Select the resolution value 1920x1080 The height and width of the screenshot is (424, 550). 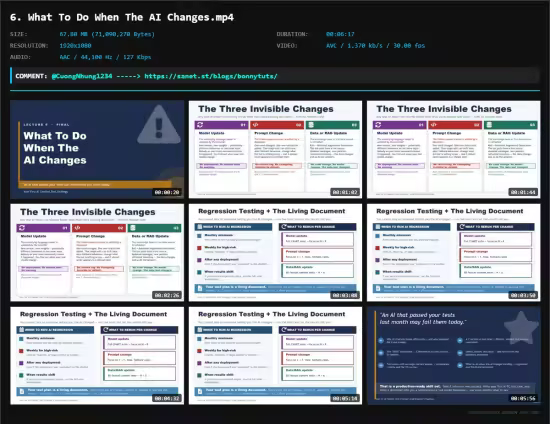75,46
